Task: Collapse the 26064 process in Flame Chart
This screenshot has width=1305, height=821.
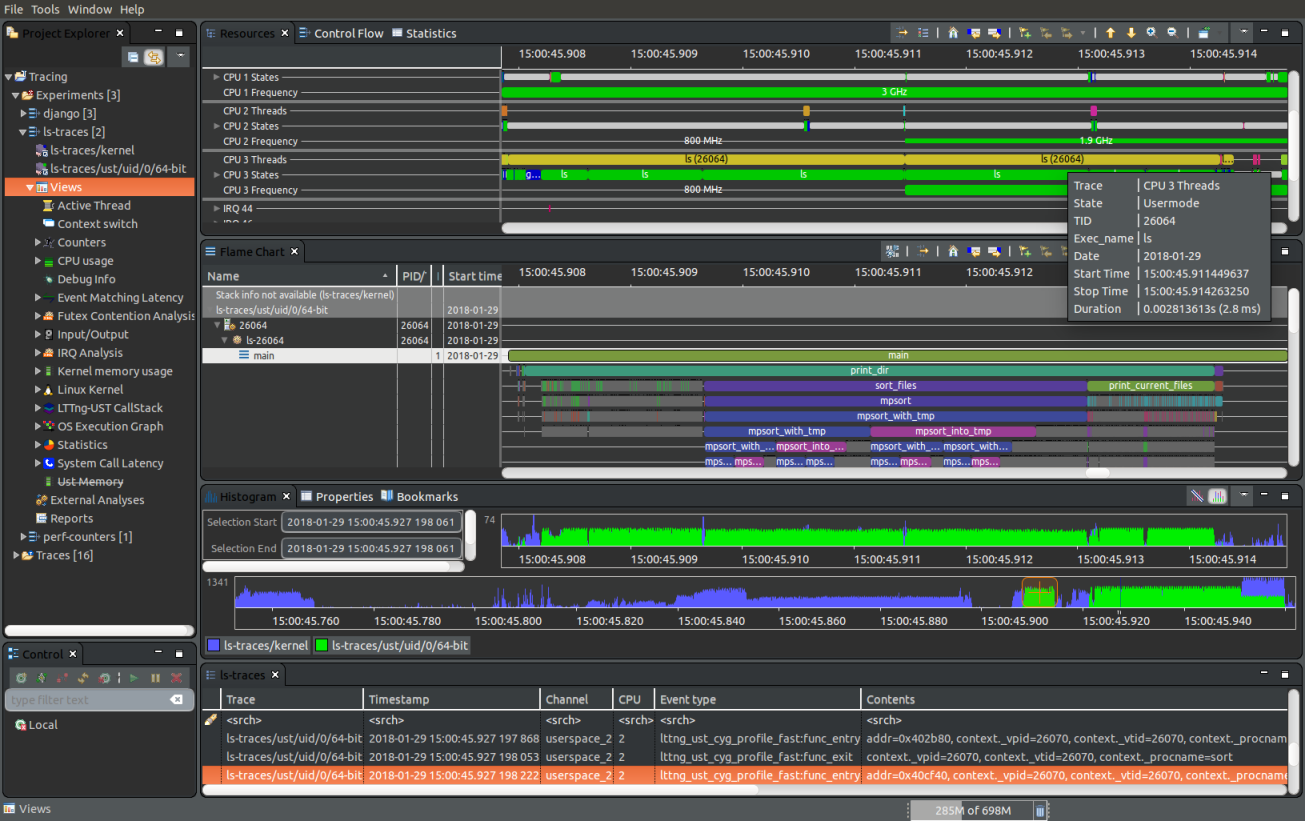Action: tap(217, 325)
